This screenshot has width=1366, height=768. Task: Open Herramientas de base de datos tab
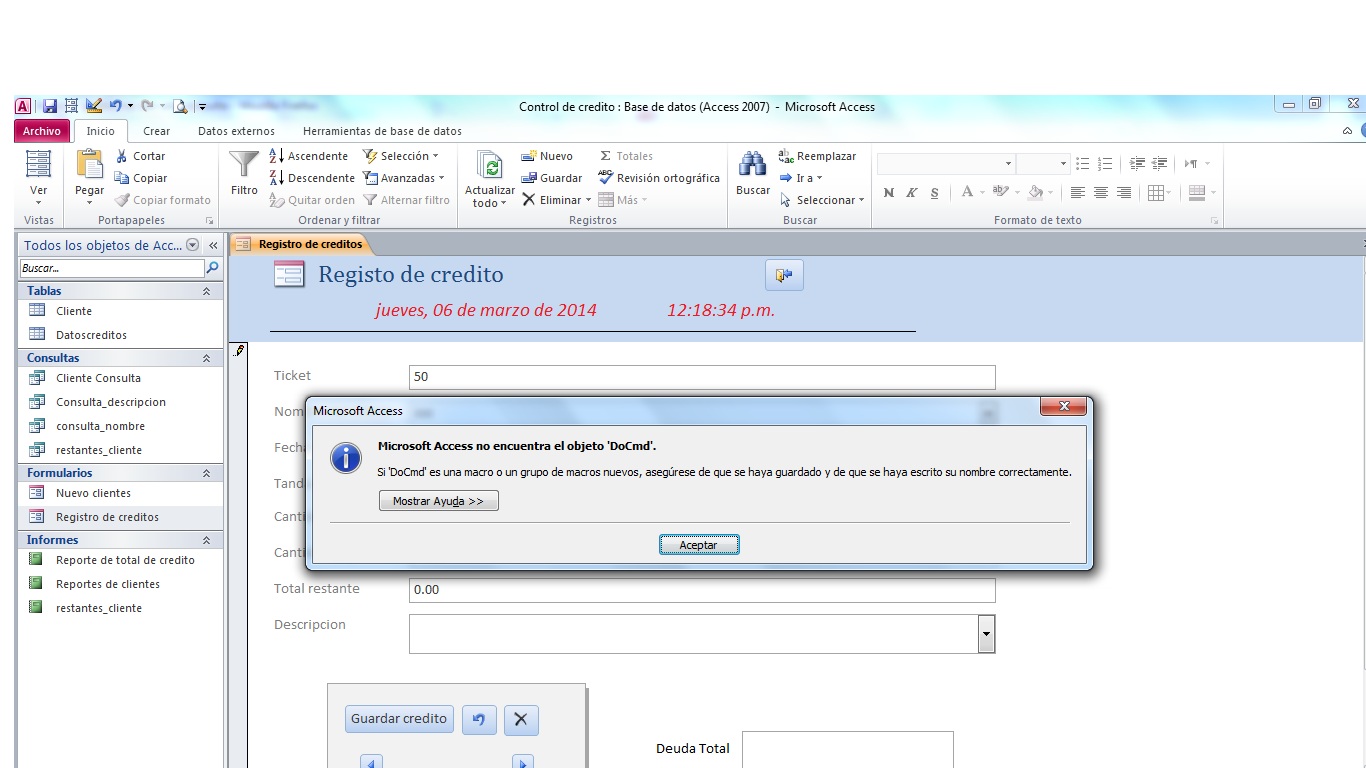pos(382,131)
